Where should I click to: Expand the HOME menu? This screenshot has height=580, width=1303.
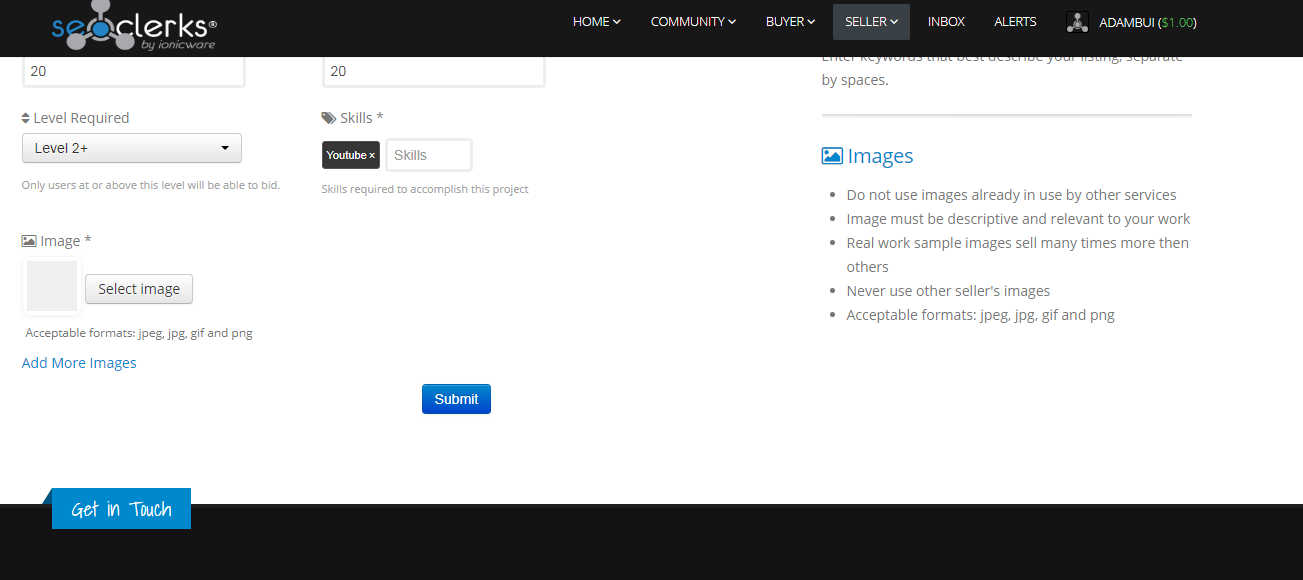click(596, 22)
